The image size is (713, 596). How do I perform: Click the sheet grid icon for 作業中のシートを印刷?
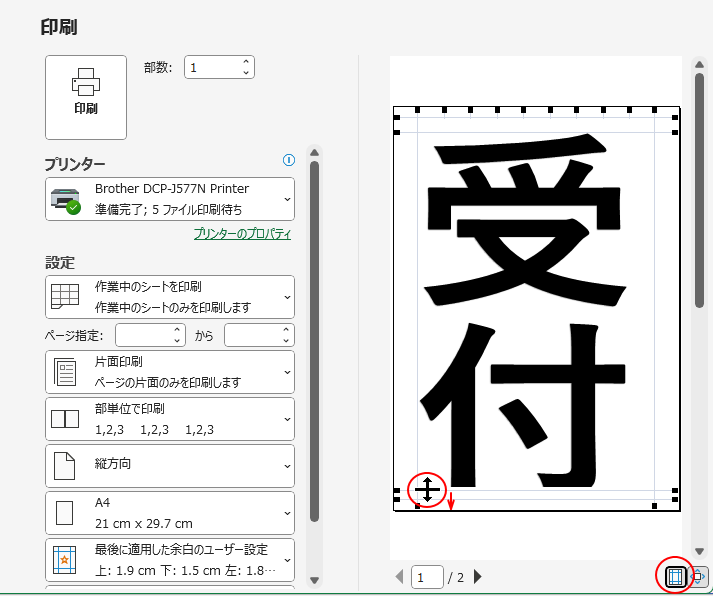pyautogui.click(x=65, y=296)
